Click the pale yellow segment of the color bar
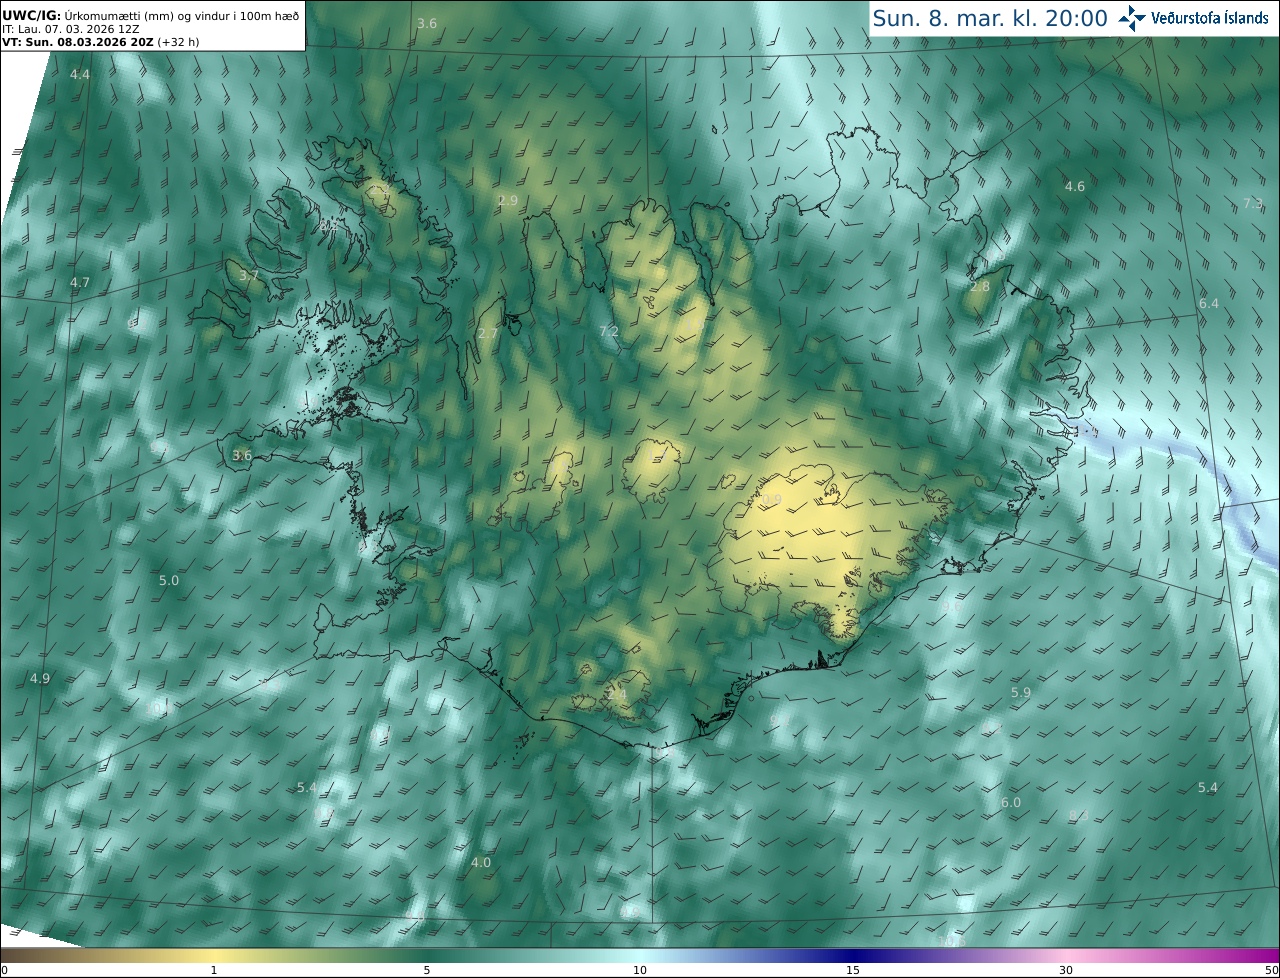This screenshot has width=1280, height=978. [x=213, y=955]
